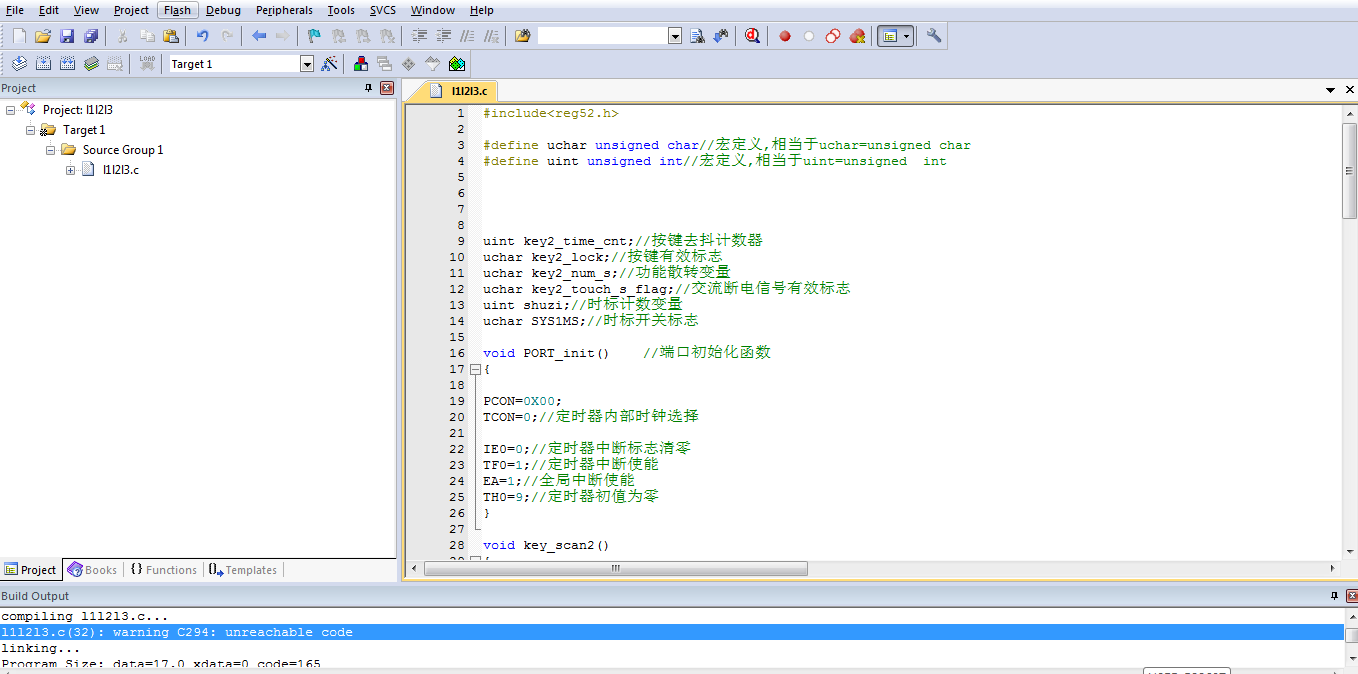Select l1l2l3.c in the project tree
This screenshot has height=674, width=1358.
[x=121, y=170]
